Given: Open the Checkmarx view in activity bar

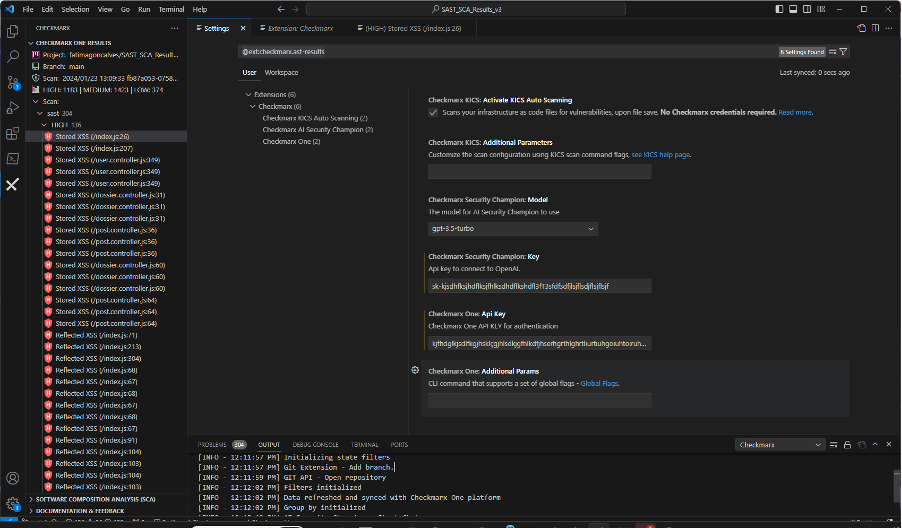Looking at the screenshot, I should tap(12, 184).
